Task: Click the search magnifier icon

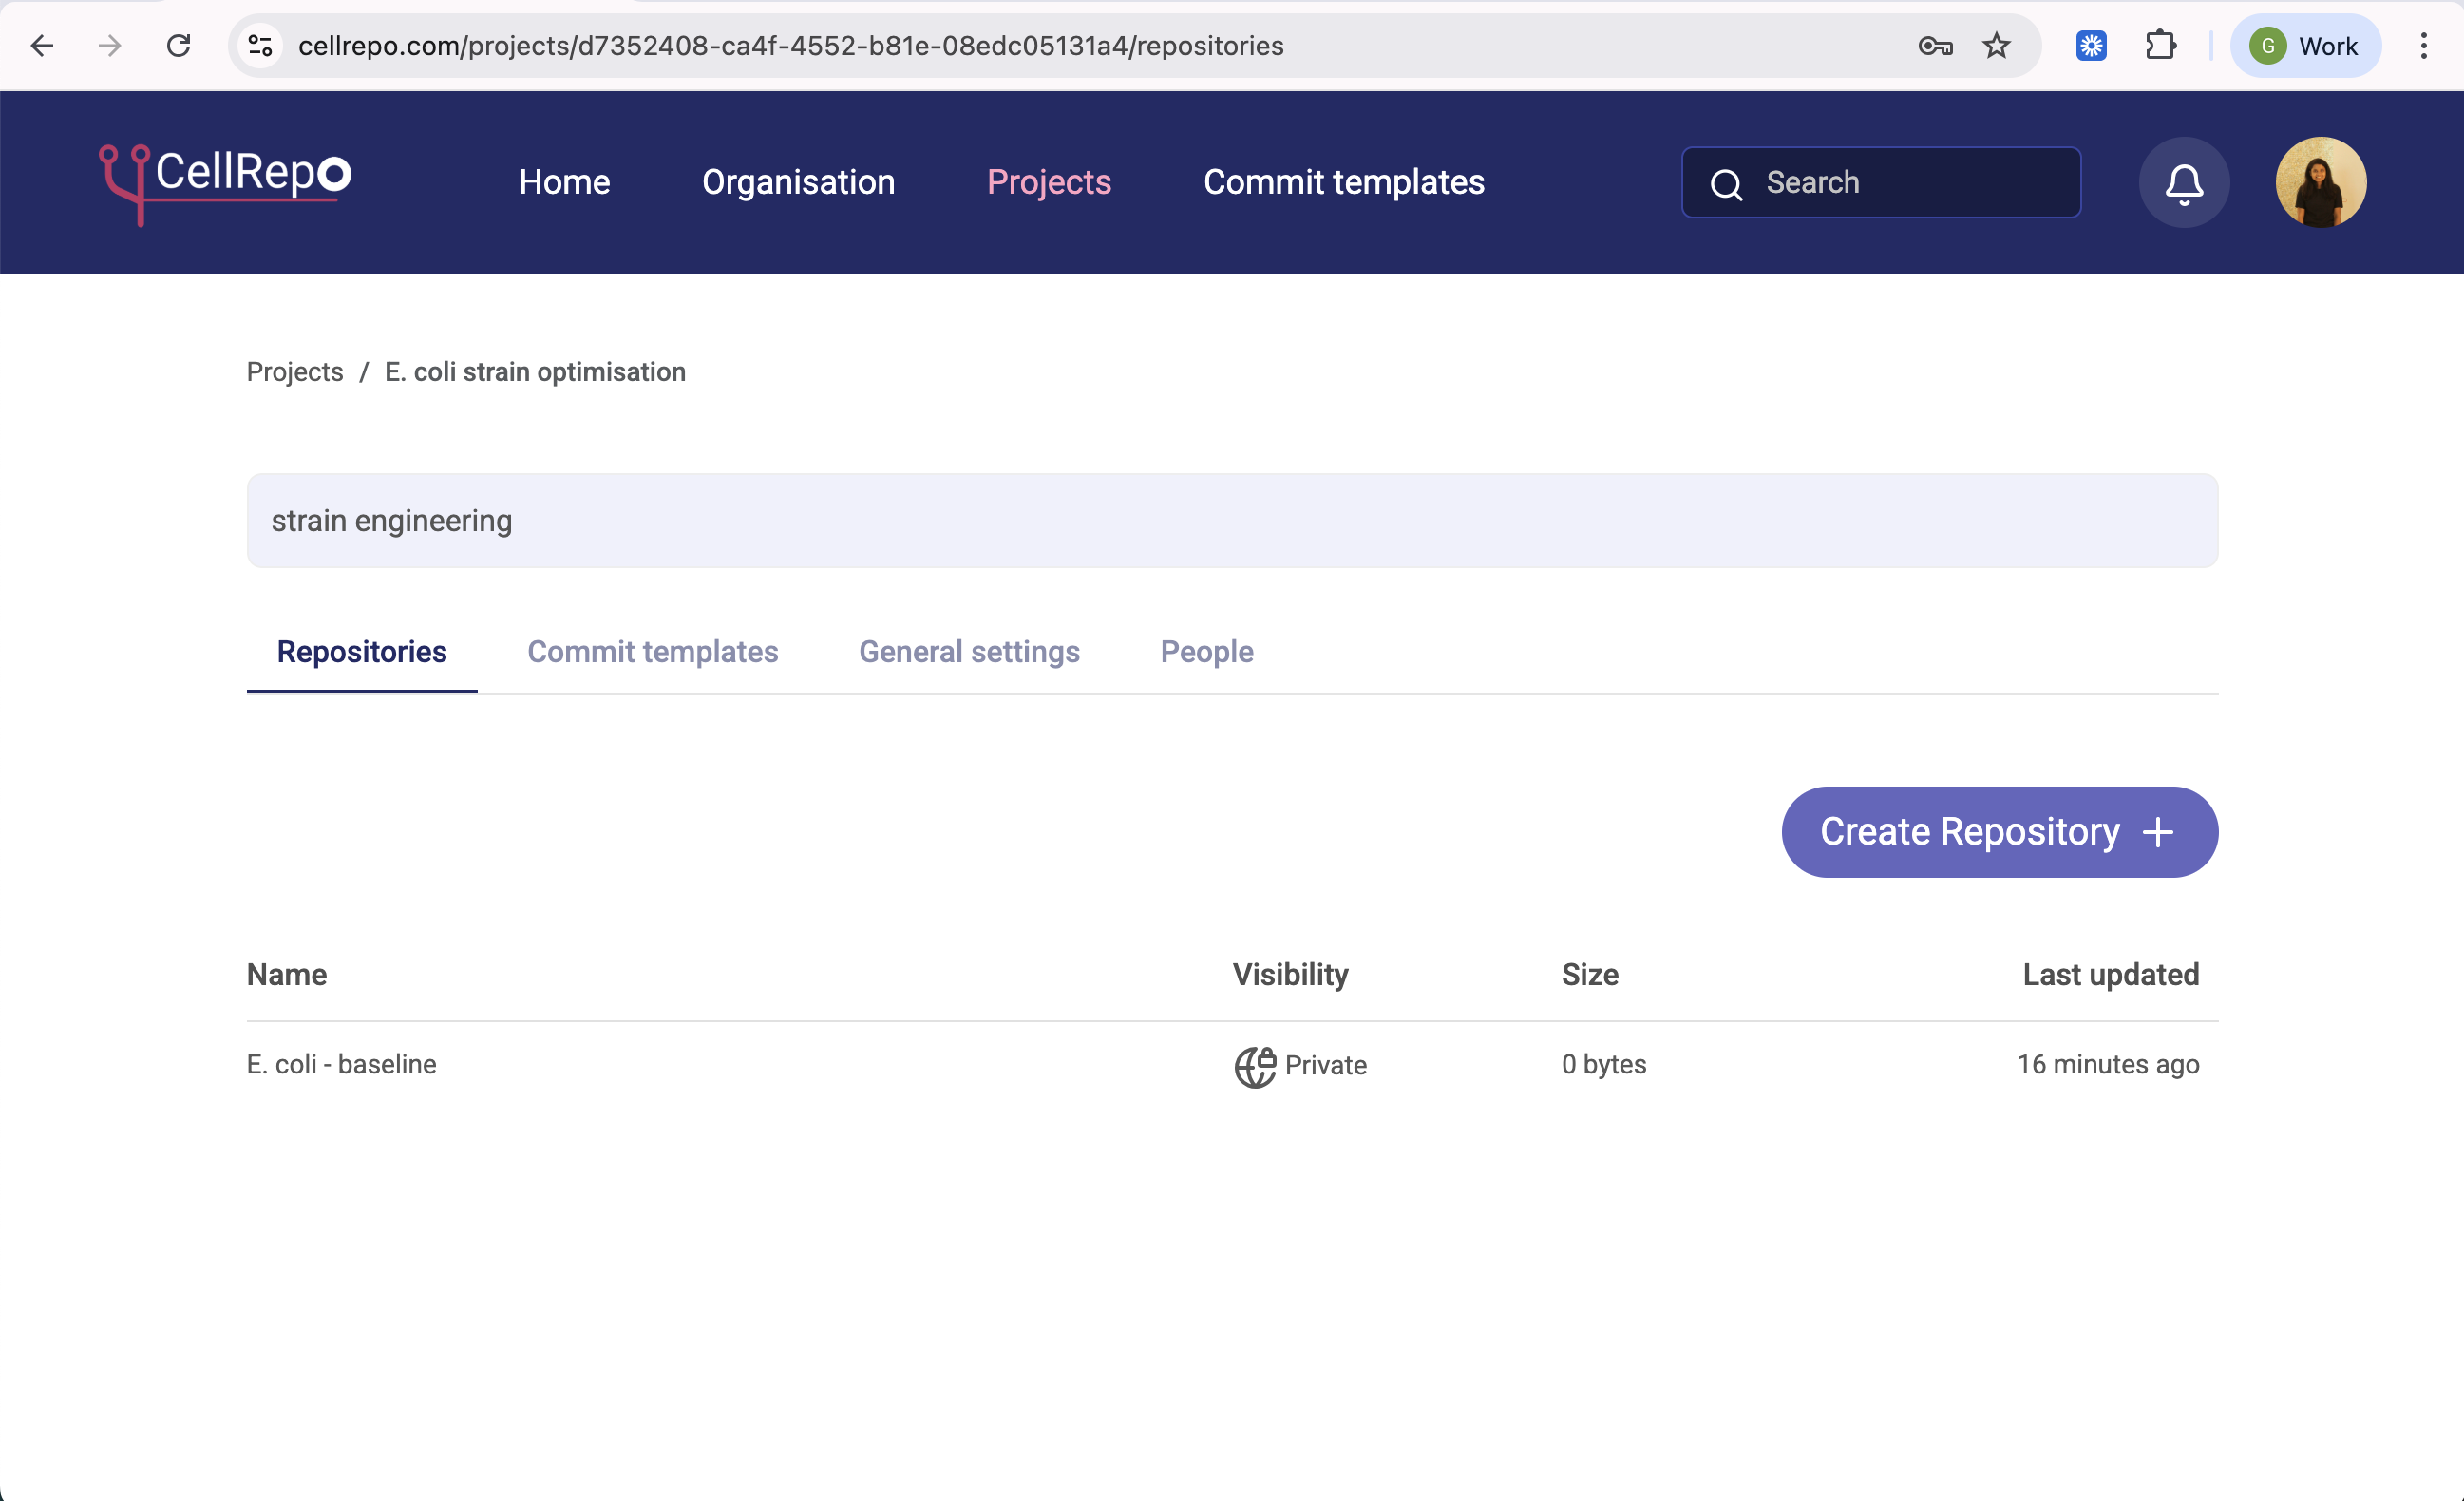Action: point(1726,184)
